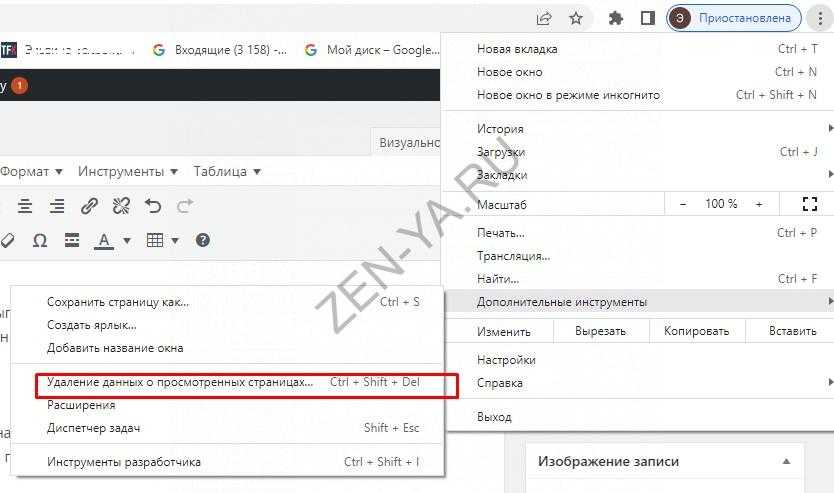This screenshot has height=493, width=834.
Task: Collapse the Изображение записи panel
Action: point(786,461)
